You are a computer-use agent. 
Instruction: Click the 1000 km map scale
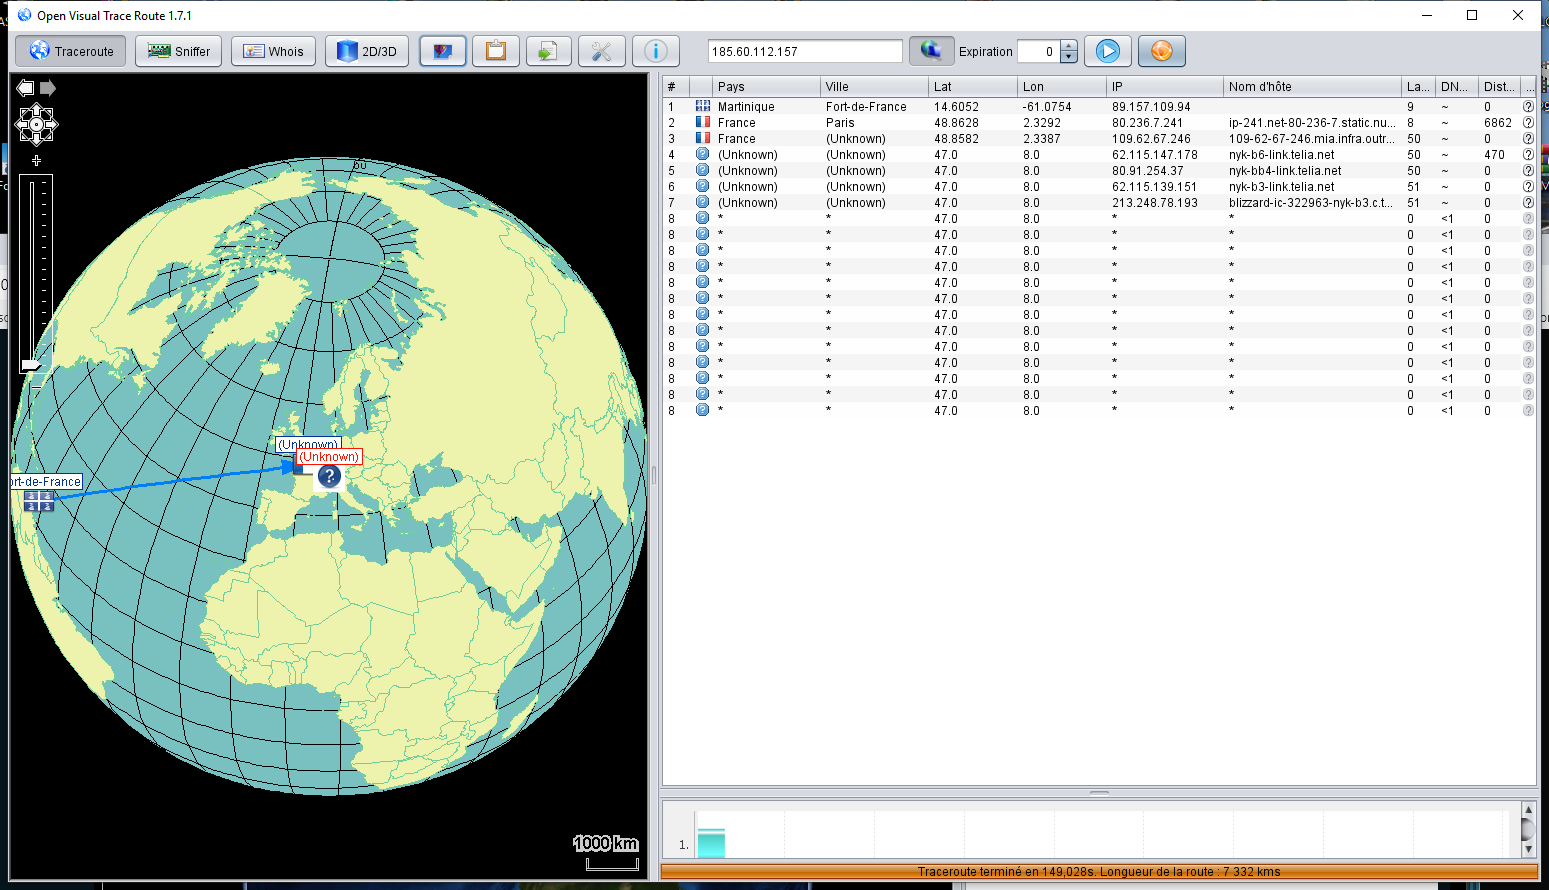click(607, 851)
